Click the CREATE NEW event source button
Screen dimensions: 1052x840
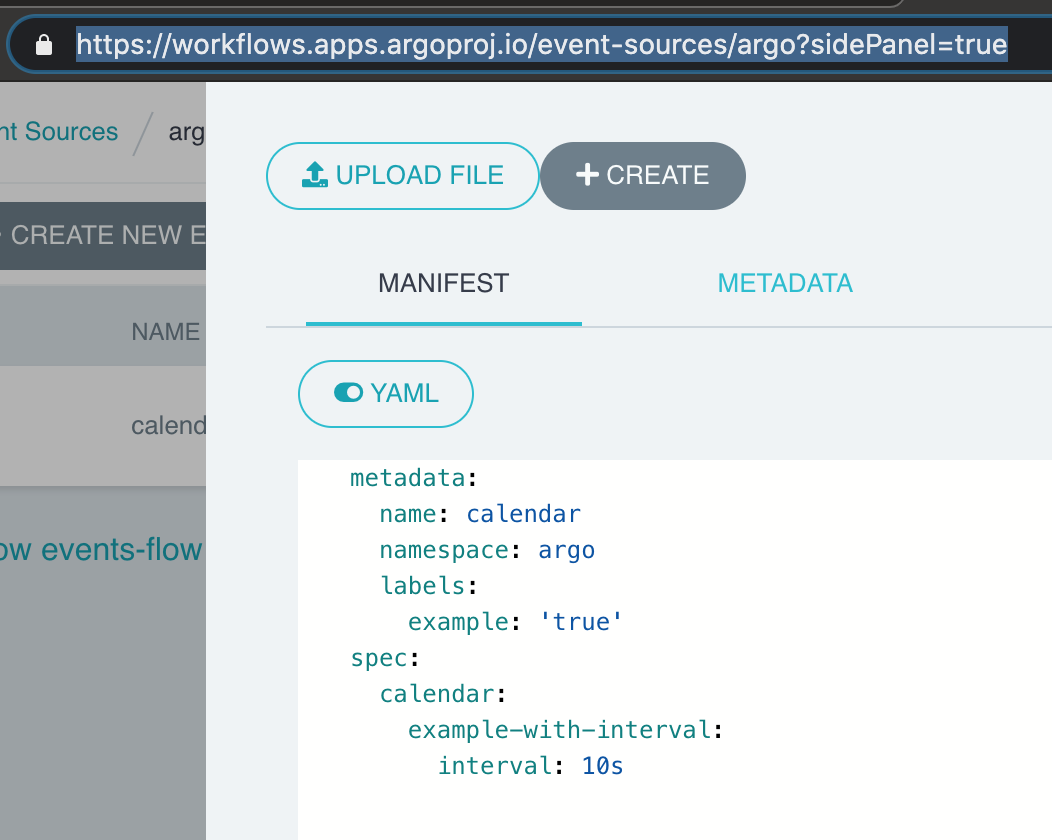point(103,235)
